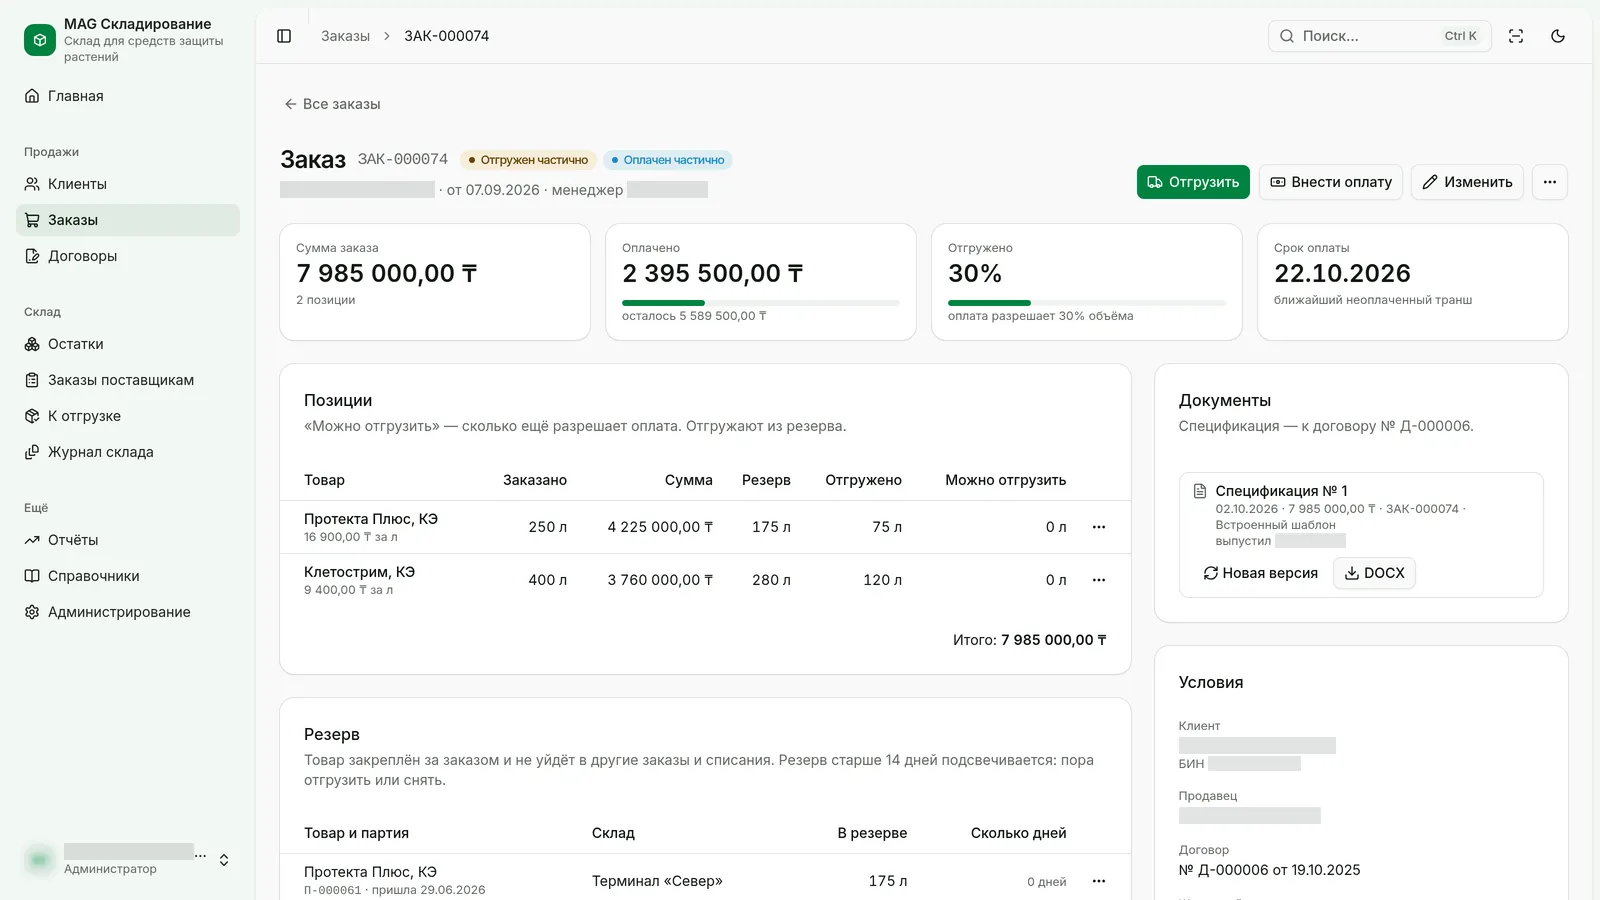Image resolution: width=1600 pixels, height=900 pixels.
Task: Select Заказы in the sidebar
Action: 128,220
